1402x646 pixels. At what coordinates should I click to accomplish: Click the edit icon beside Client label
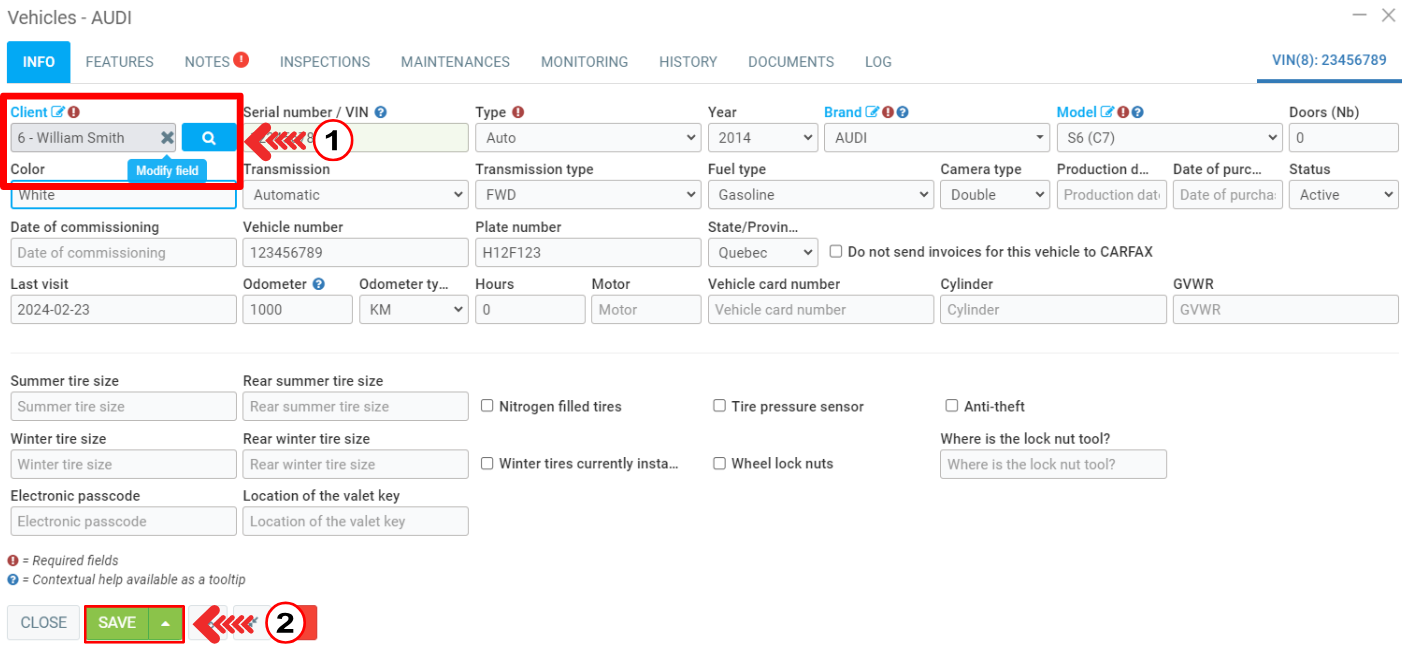pyautogui.click(x=58, y=112)
